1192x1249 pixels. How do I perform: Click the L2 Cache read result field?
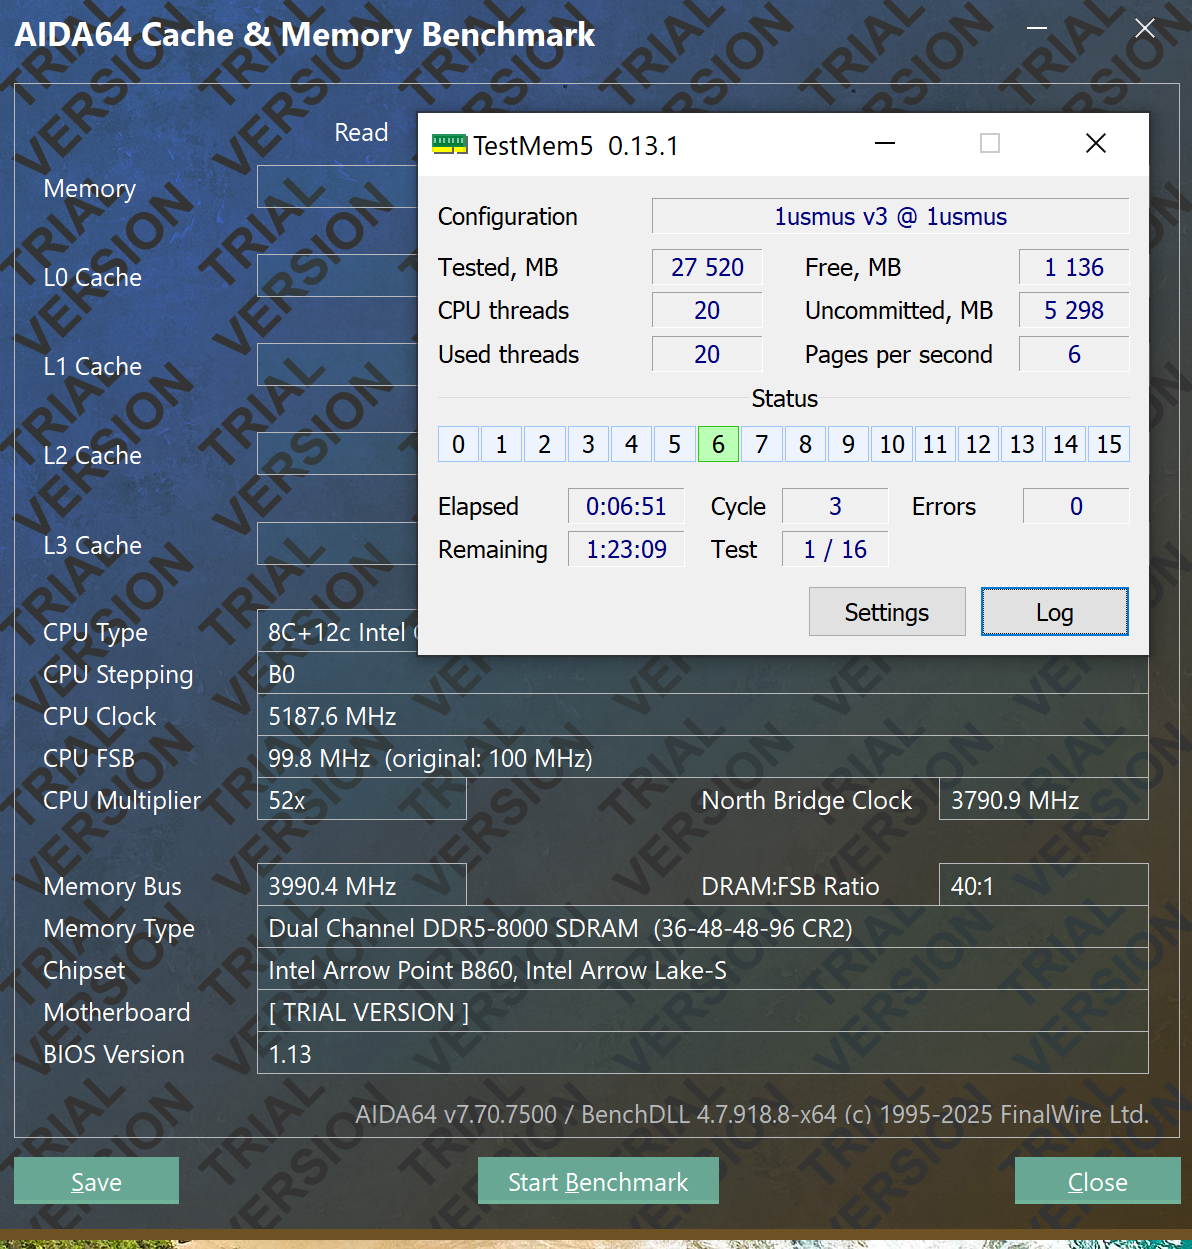pyautogui.click(x=337, y=454)
